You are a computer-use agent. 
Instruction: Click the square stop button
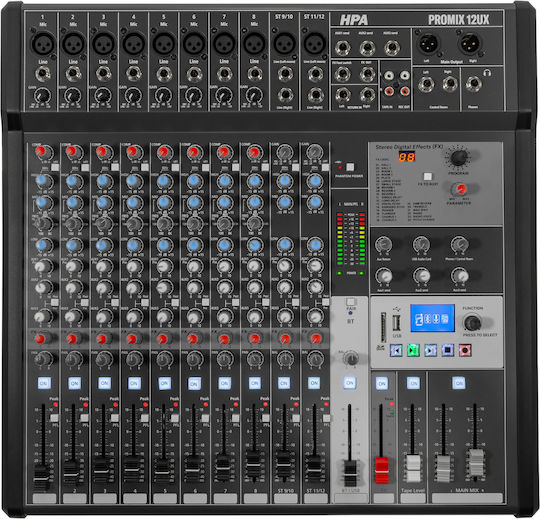pos(448,350)
